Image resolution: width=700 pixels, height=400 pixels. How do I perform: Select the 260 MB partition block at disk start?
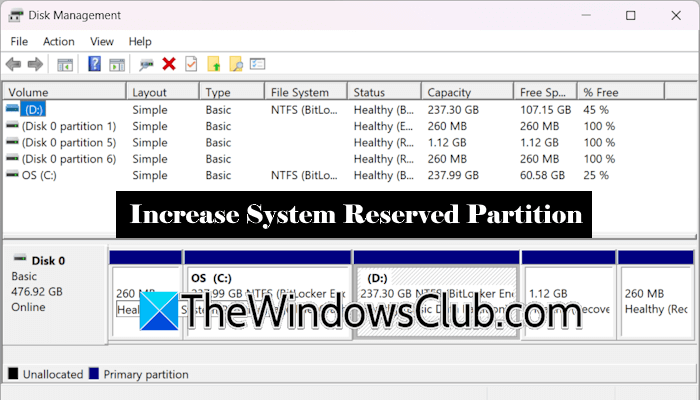[x=146, y=295]
